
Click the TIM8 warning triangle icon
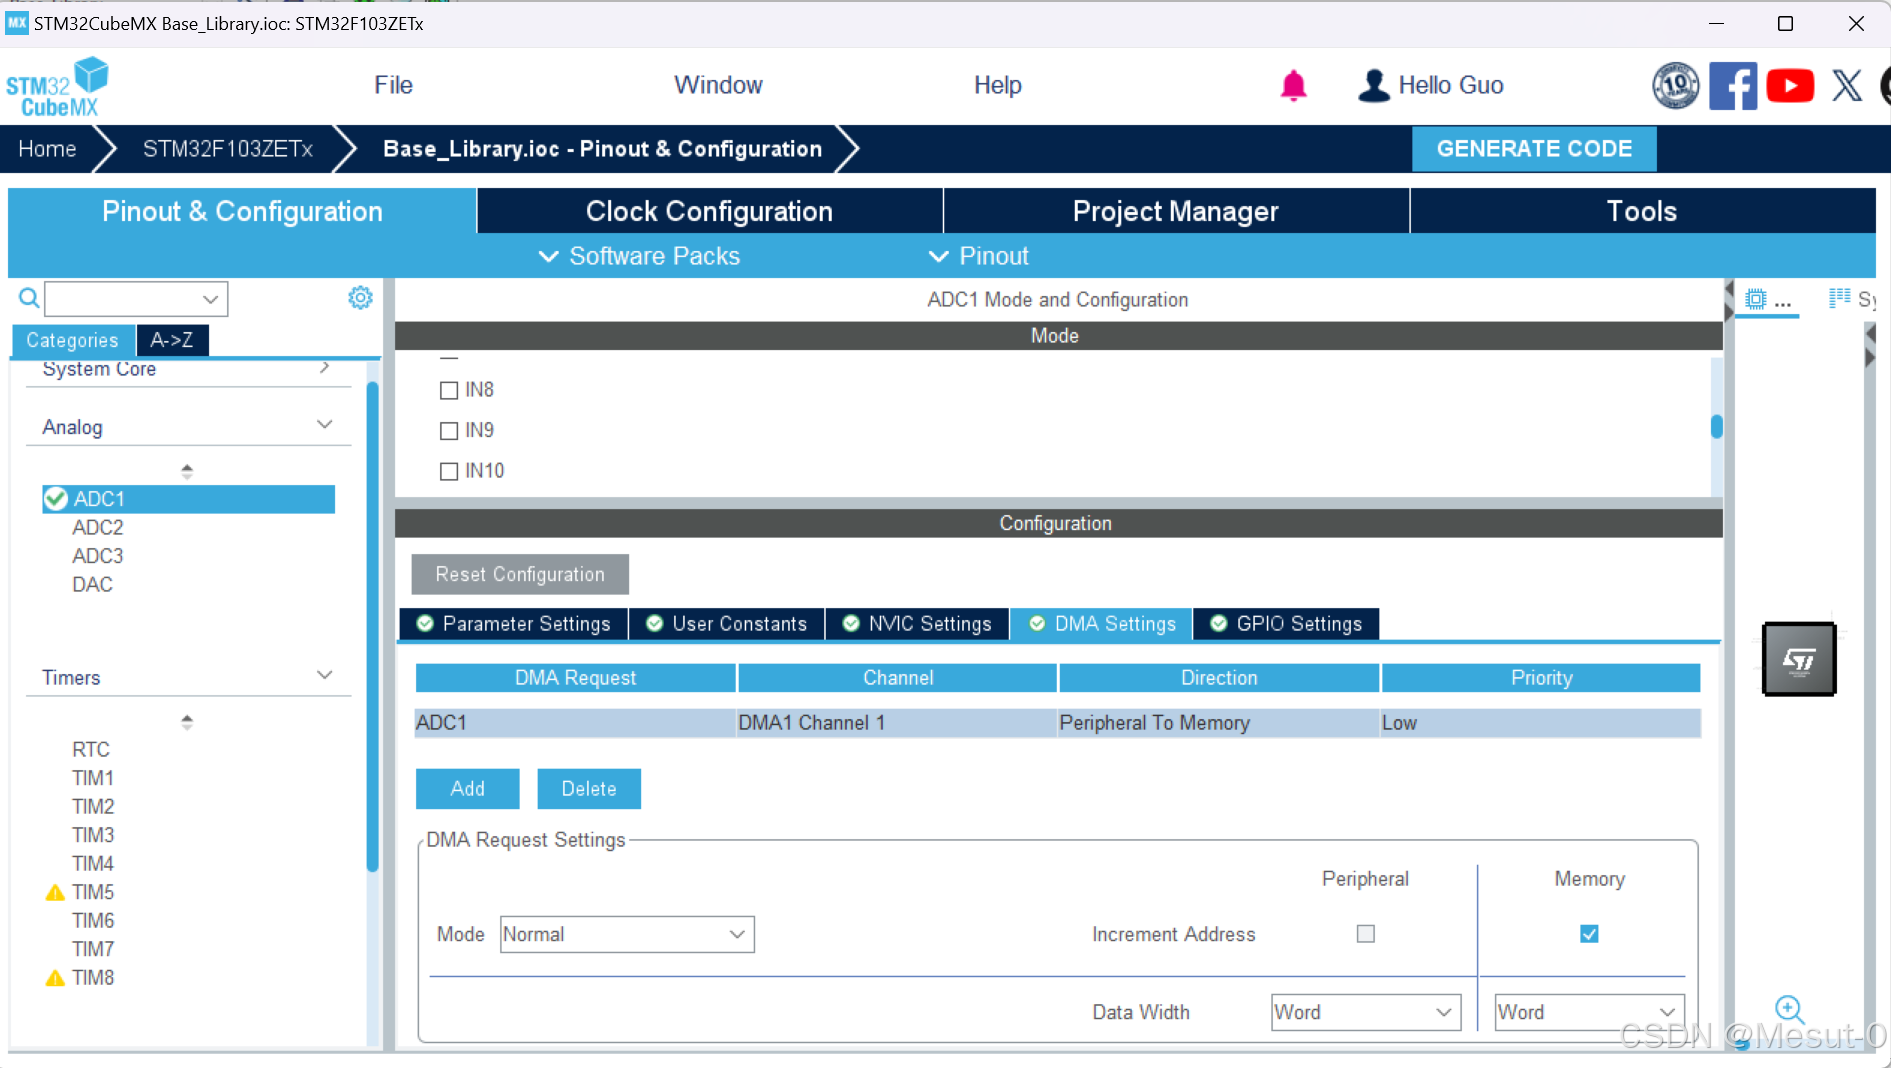[55, 978]
